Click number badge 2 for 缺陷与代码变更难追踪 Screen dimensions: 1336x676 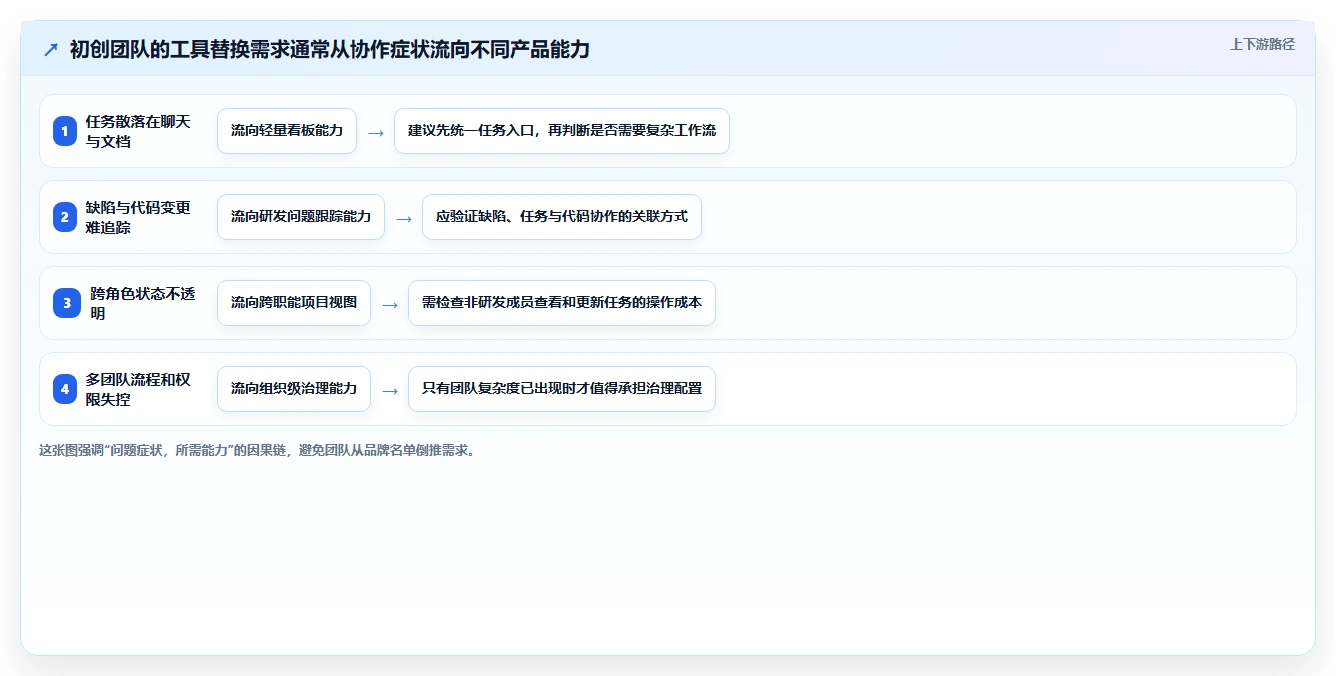tap(65, 217)
